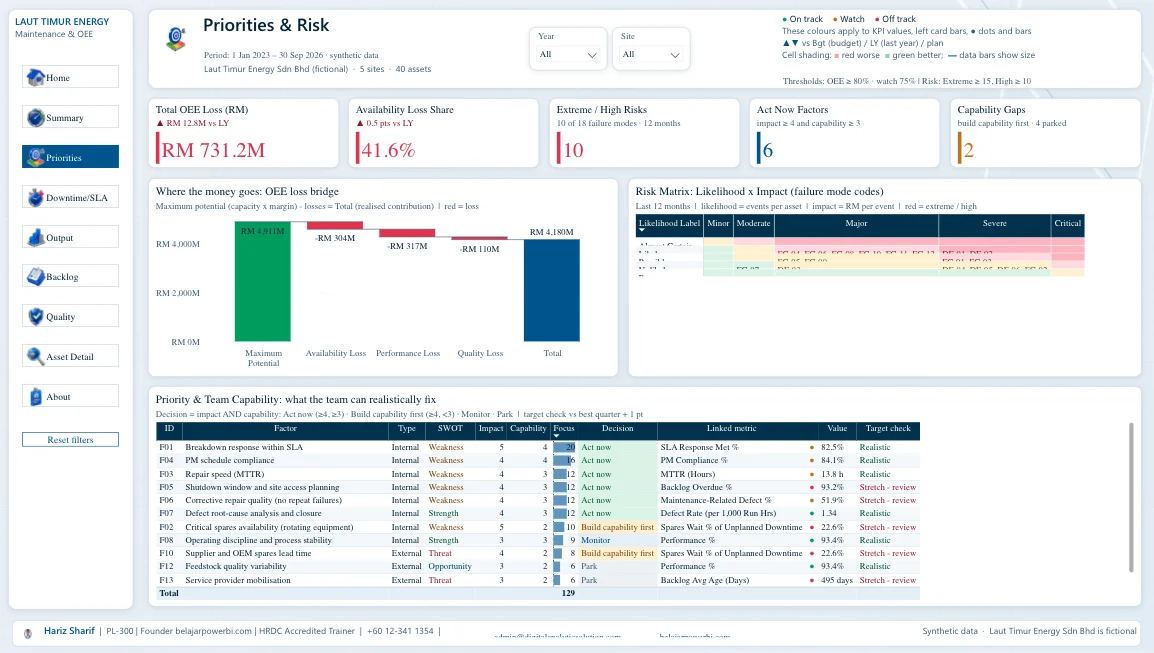Go to Downtime/SLA page
The width and height of the screenshot is (1154, 653).
pyautogui.click(x=70, y=197)
